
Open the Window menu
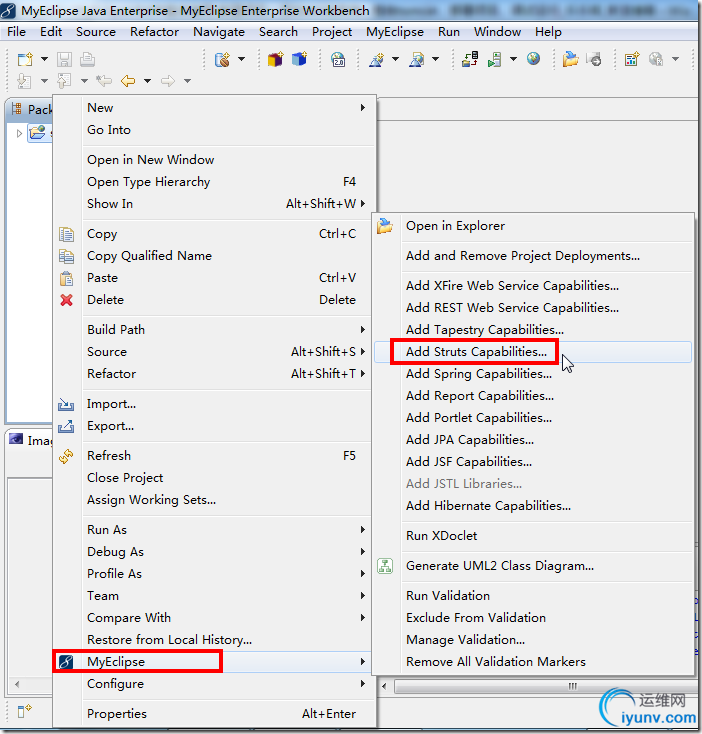tap(497, 32)
